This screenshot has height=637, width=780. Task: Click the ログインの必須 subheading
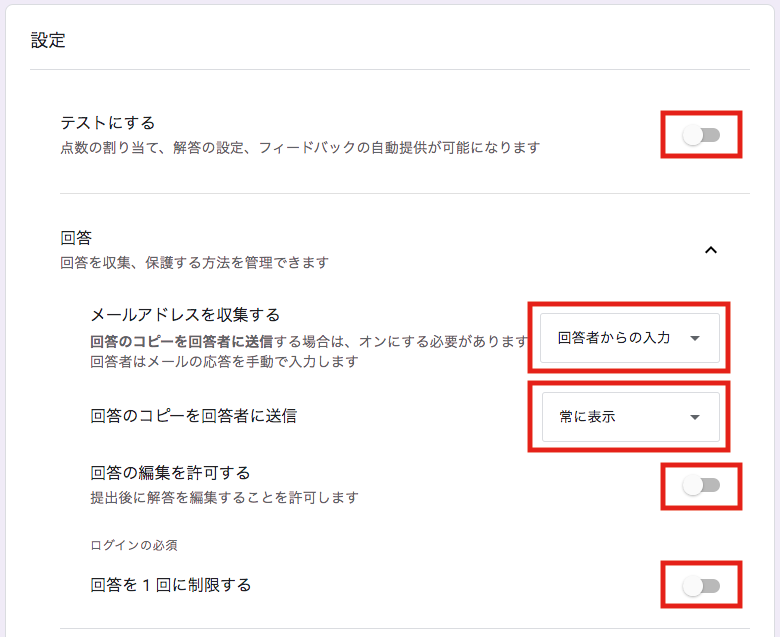134,545
